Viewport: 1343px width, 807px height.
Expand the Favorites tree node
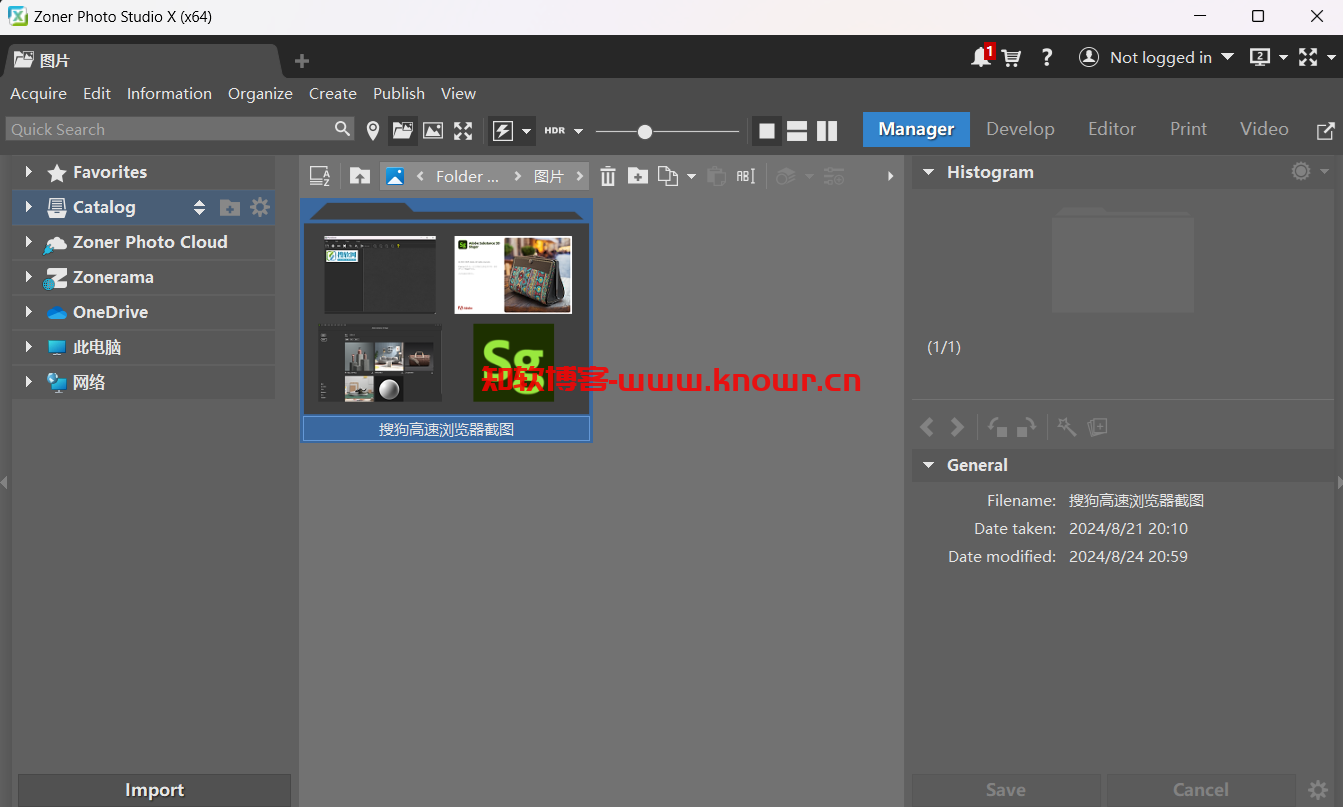(x=28, y=172)
